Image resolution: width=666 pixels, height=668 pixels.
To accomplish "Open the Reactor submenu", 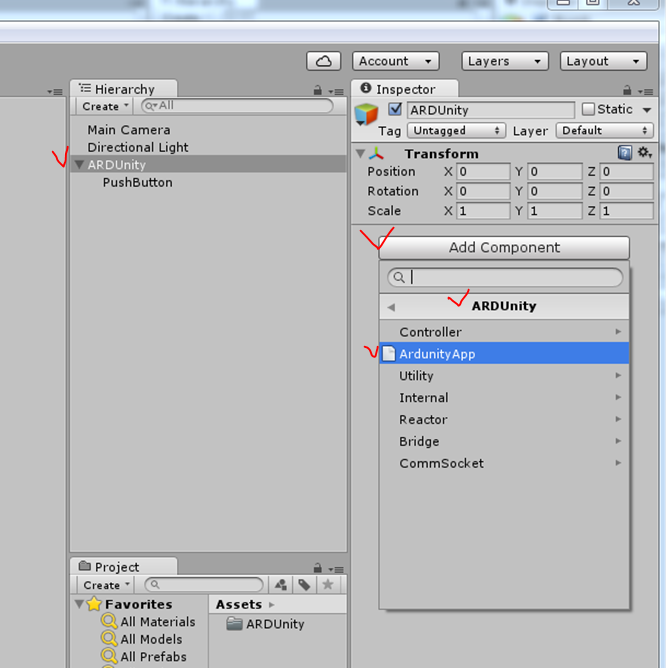I will 504,420.
